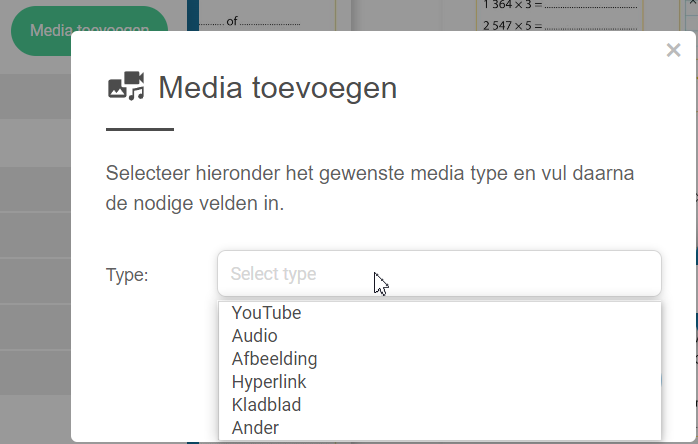Pick the Kladblad option
Image resolution: width=698 pixels, height=444 pixels.
266,405
